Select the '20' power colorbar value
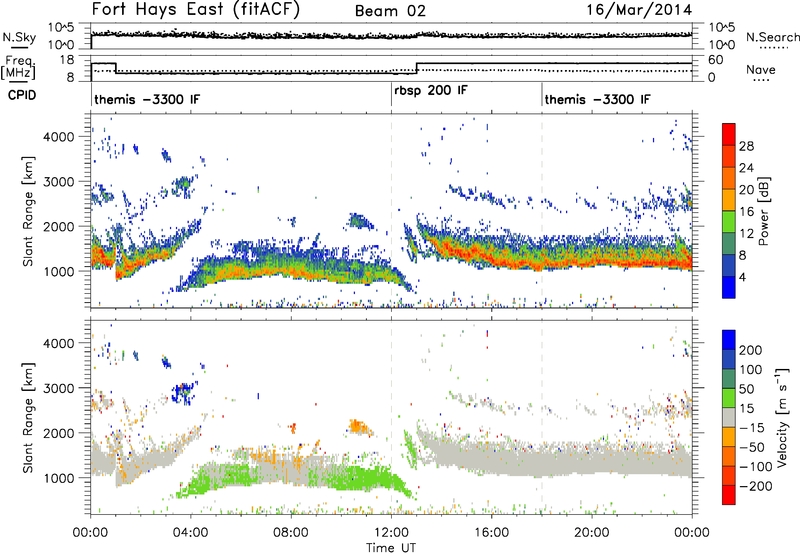 click(746, 190)
